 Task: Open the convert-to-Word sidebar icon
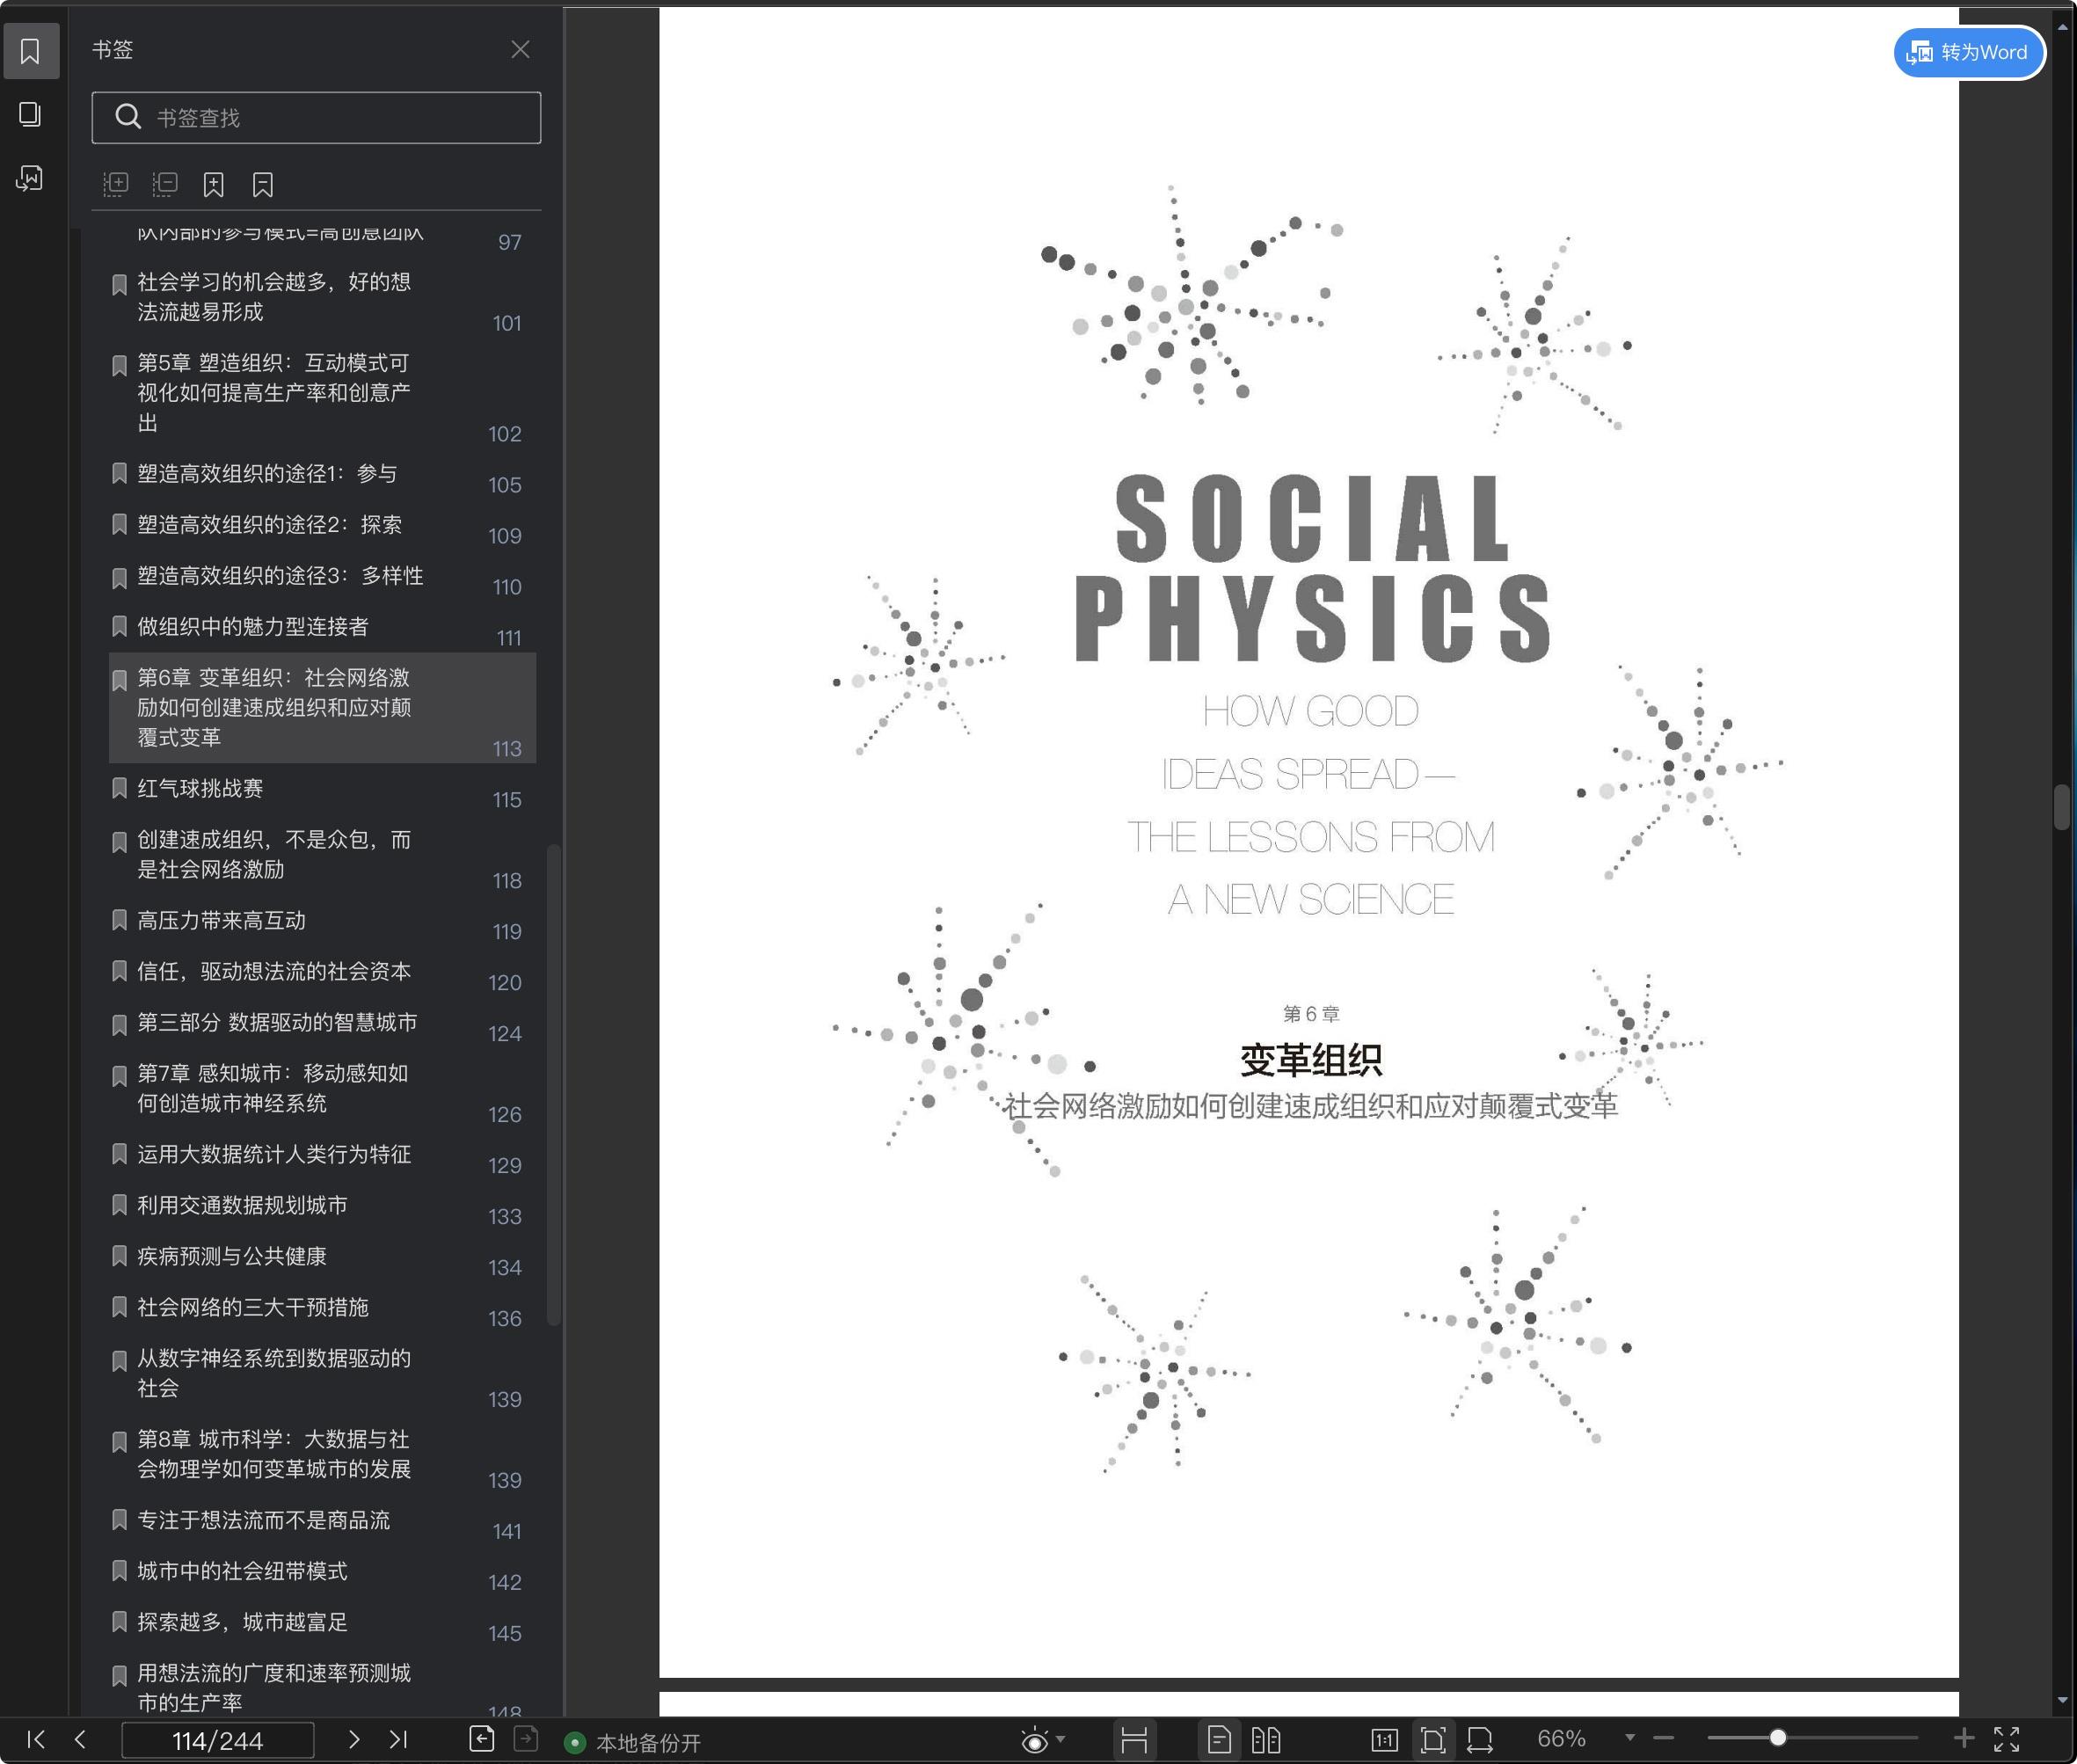point(30,178)
